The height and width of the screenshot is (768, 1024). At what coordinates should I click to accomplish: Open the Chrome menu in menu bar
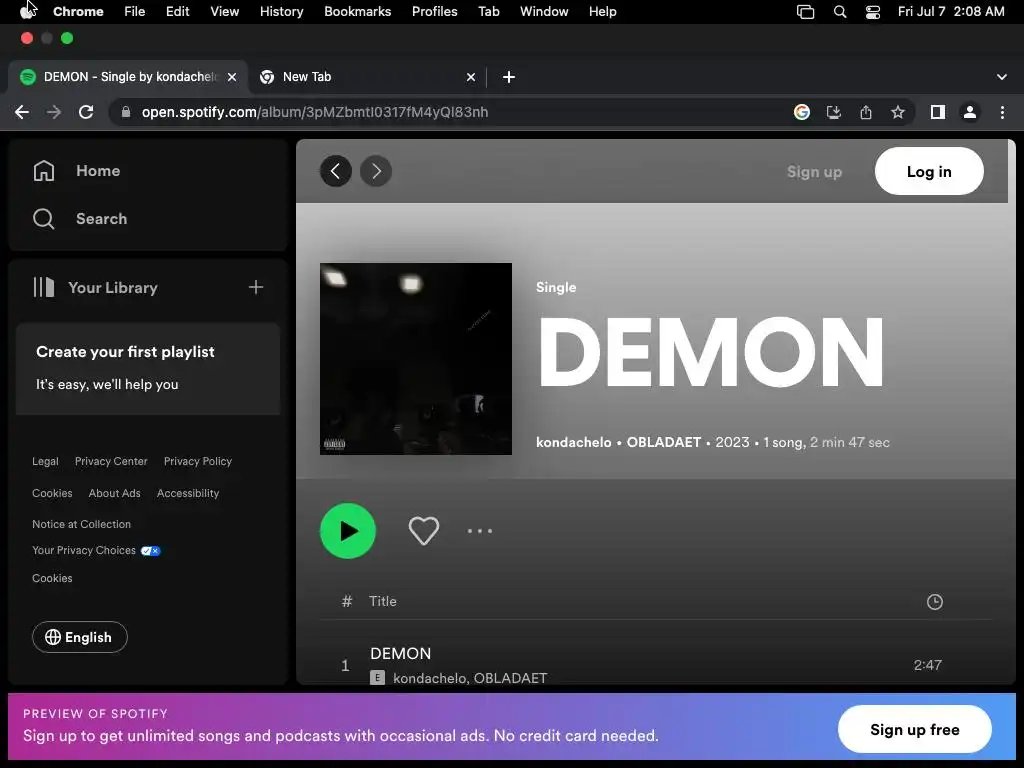coord(78,12)
